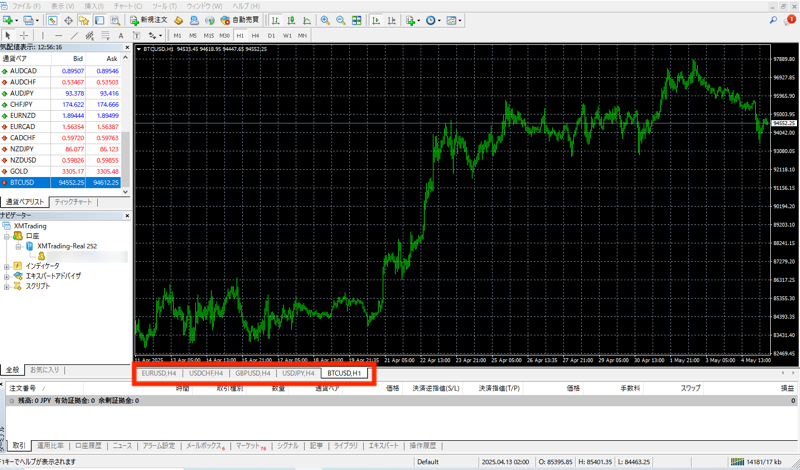Click the connection status 14181/17 kb
800x470 pixels.
[756, 462]
